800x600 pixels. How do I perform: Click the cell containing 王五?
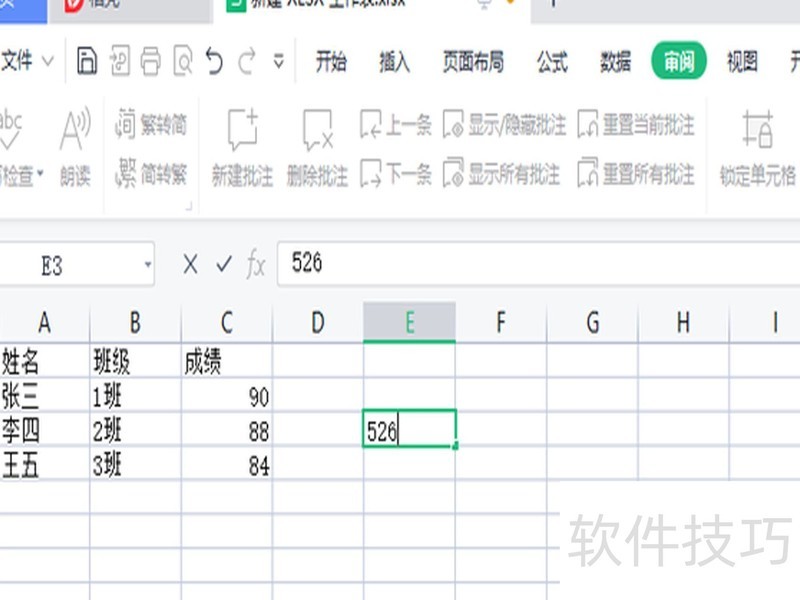pos(45,464)
